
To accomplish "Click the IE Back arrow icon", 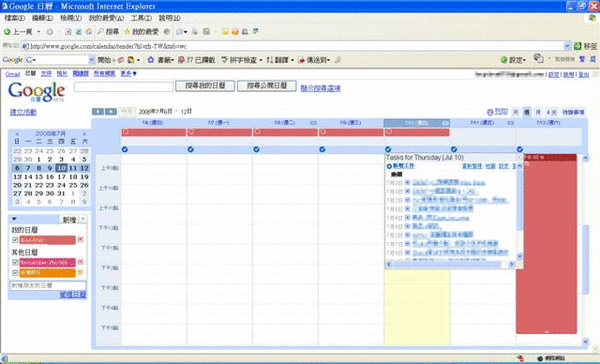I will (x=7, y=32).
